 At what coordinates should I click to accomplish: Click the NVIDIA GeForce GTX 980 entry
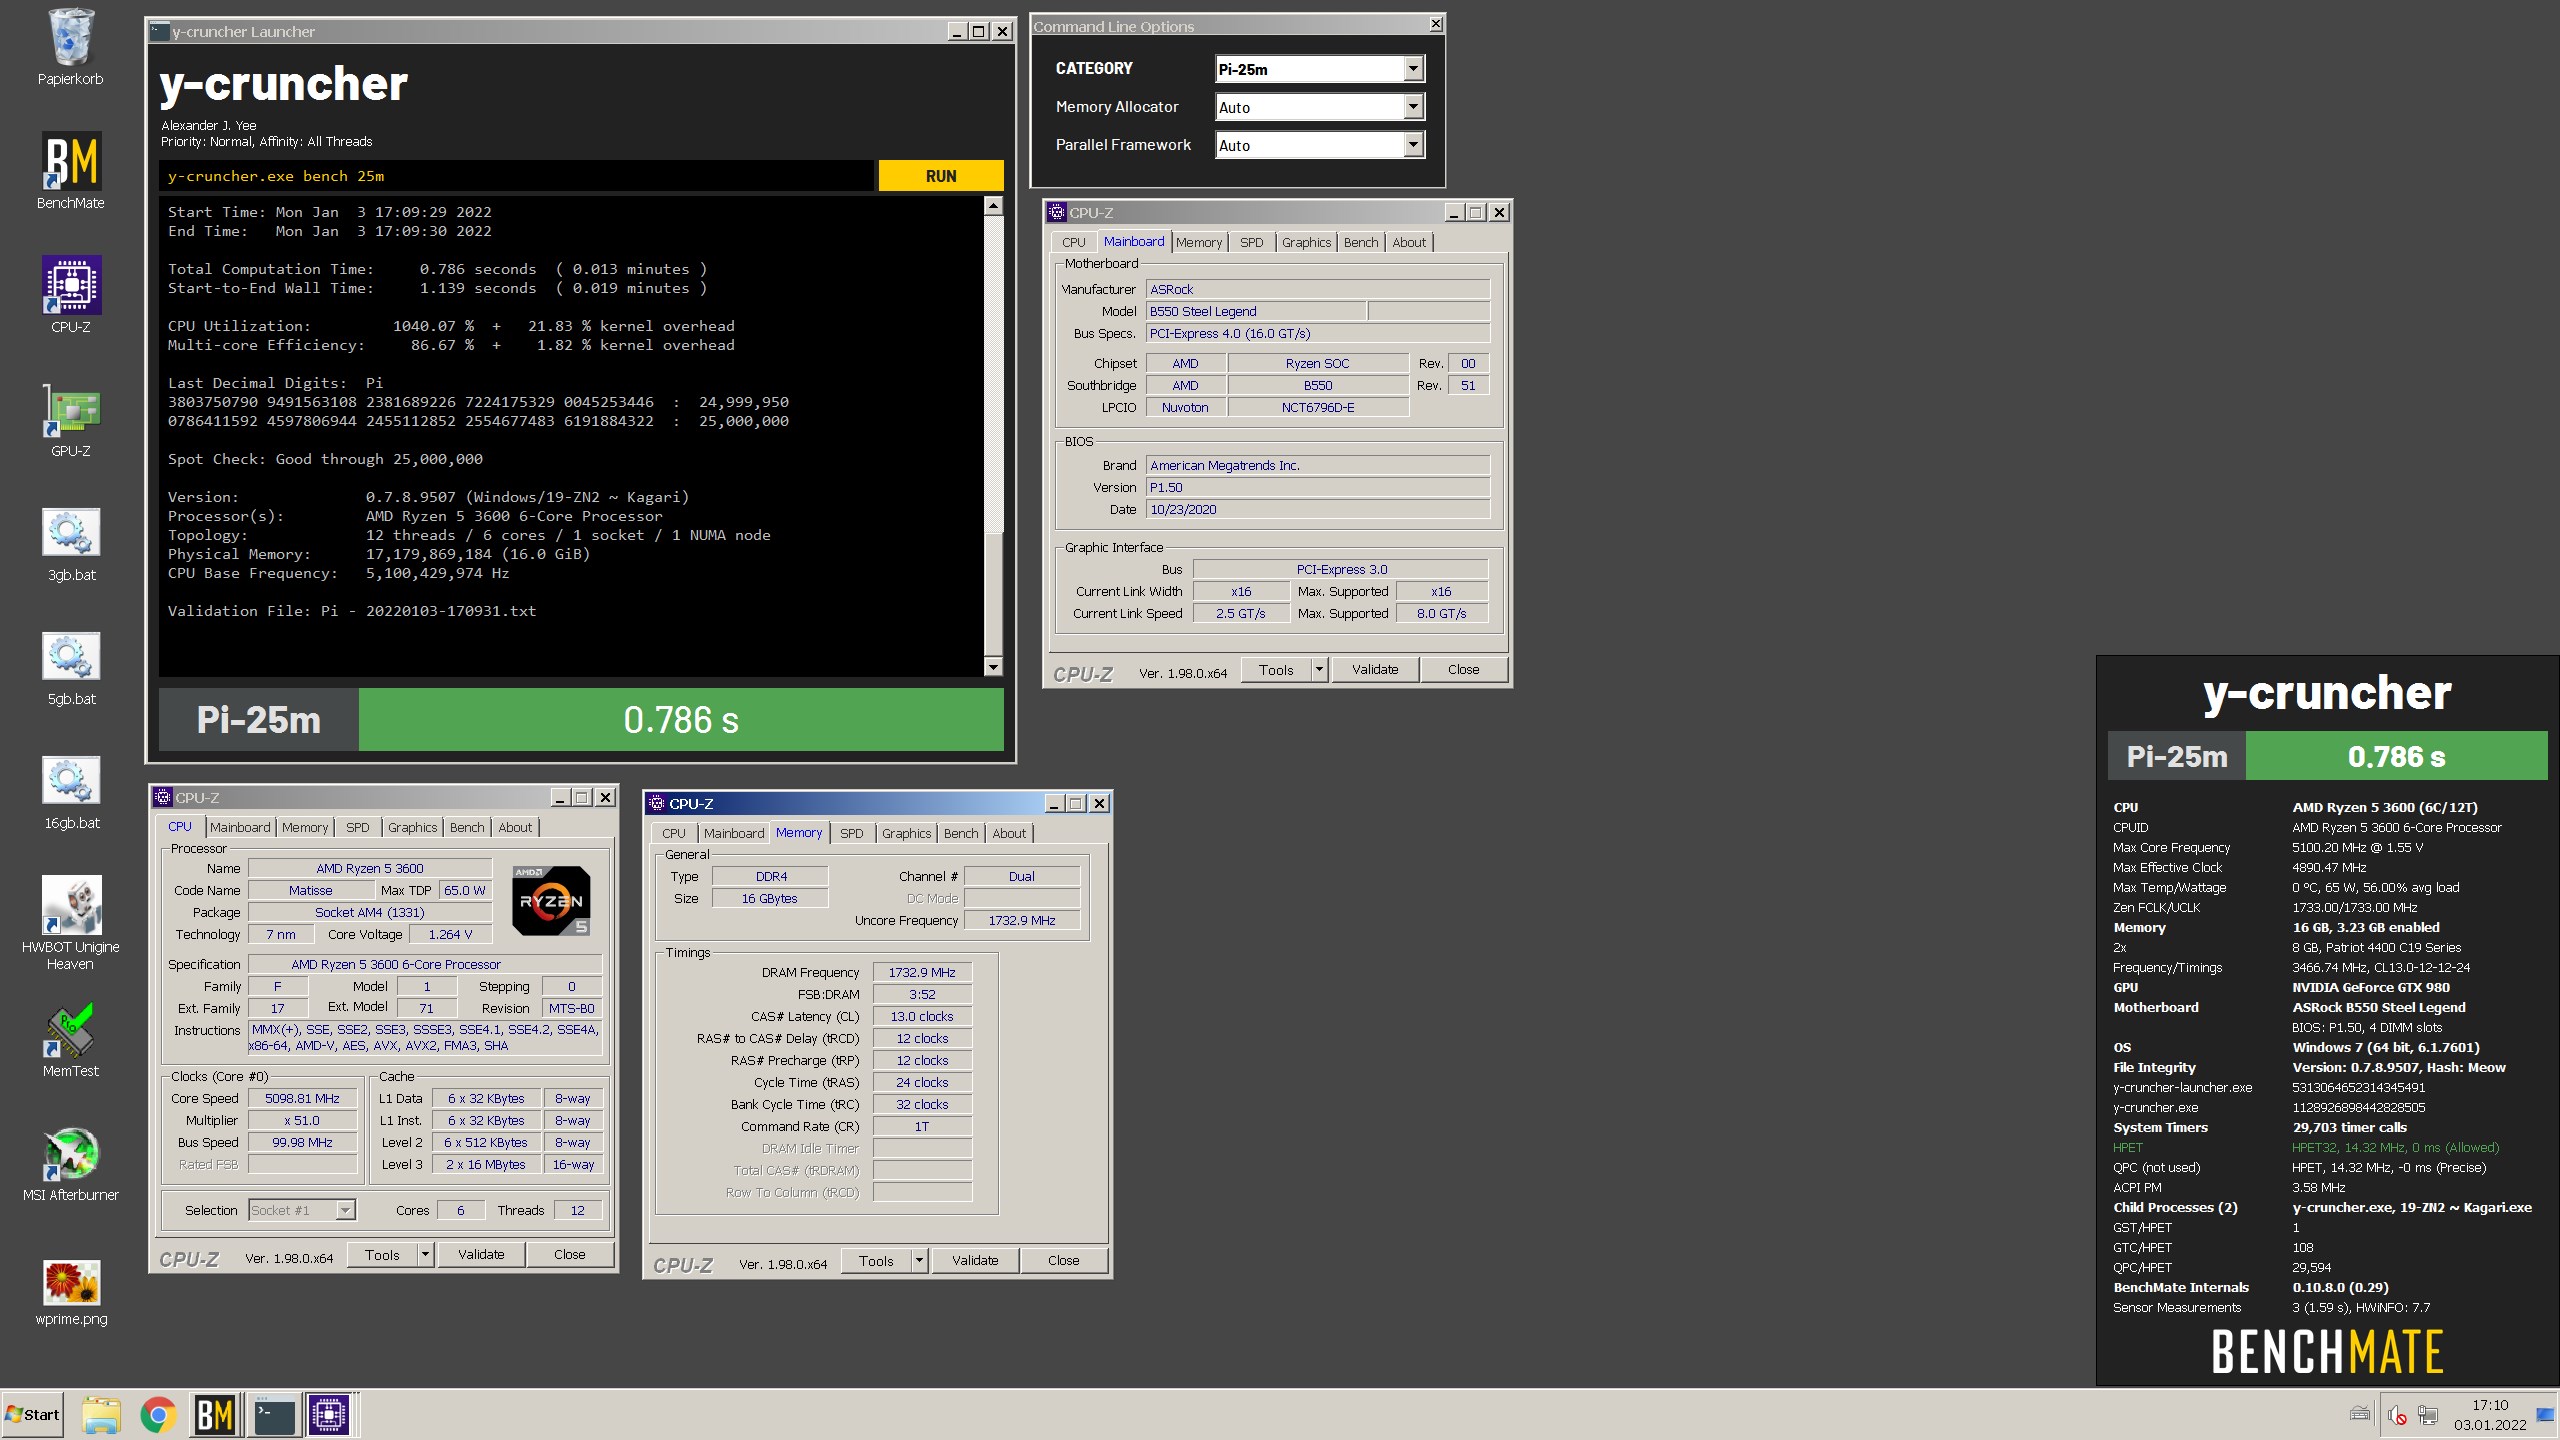pos(2371,987)
